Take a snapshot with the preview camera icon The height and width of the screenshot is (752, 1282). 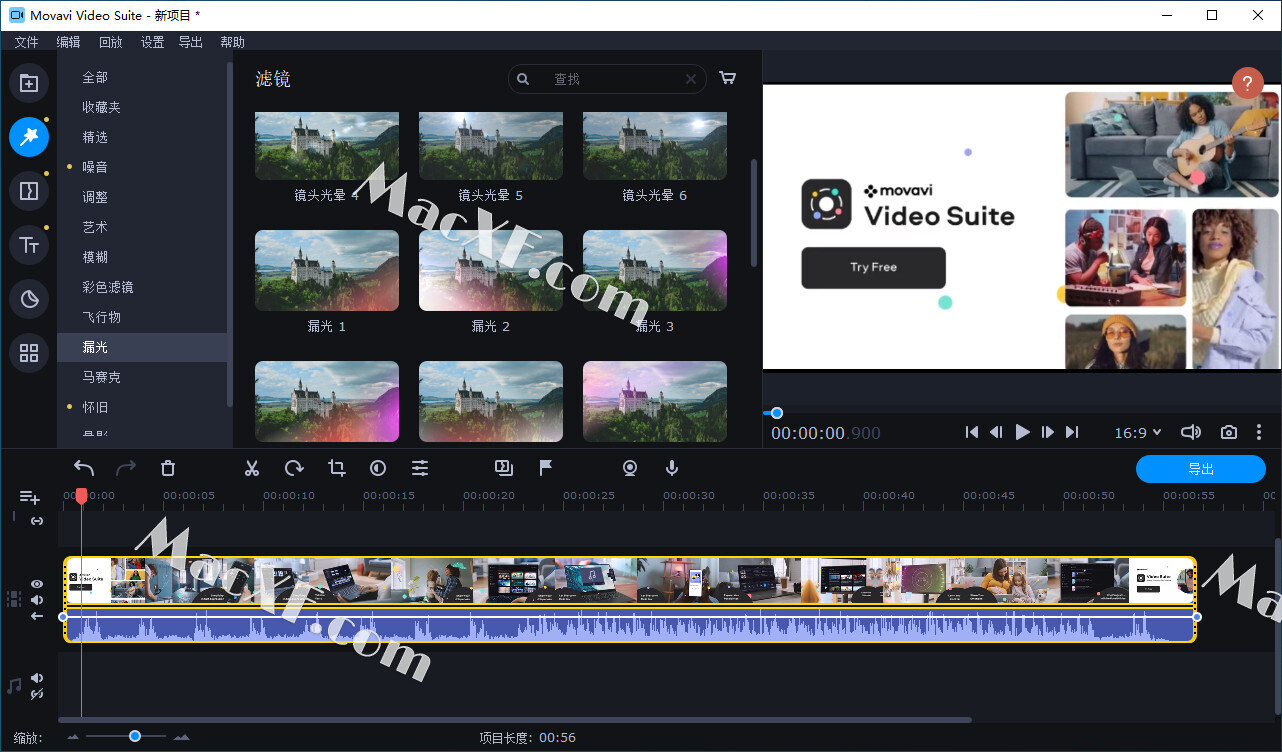tap(1228, 432)
